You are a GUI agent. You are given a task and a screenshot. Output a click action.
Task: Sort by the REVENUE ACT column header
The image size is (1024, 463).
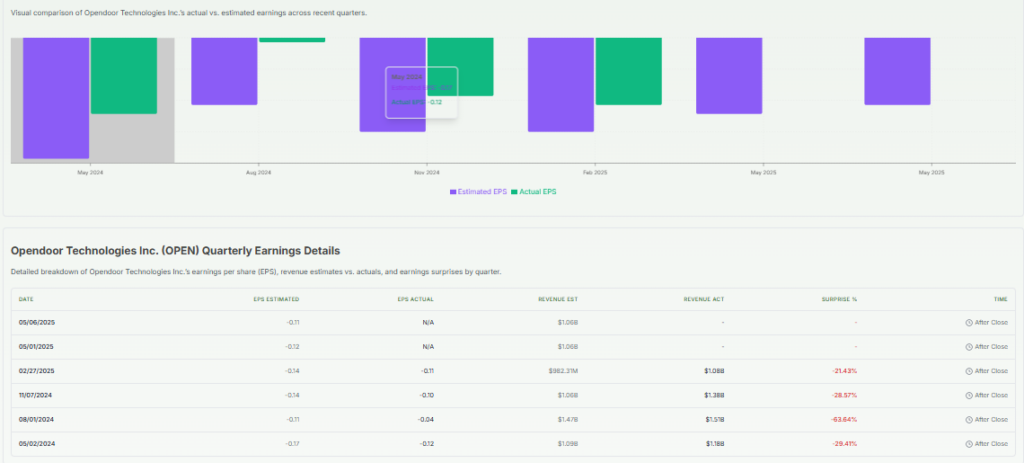(704, 299)
